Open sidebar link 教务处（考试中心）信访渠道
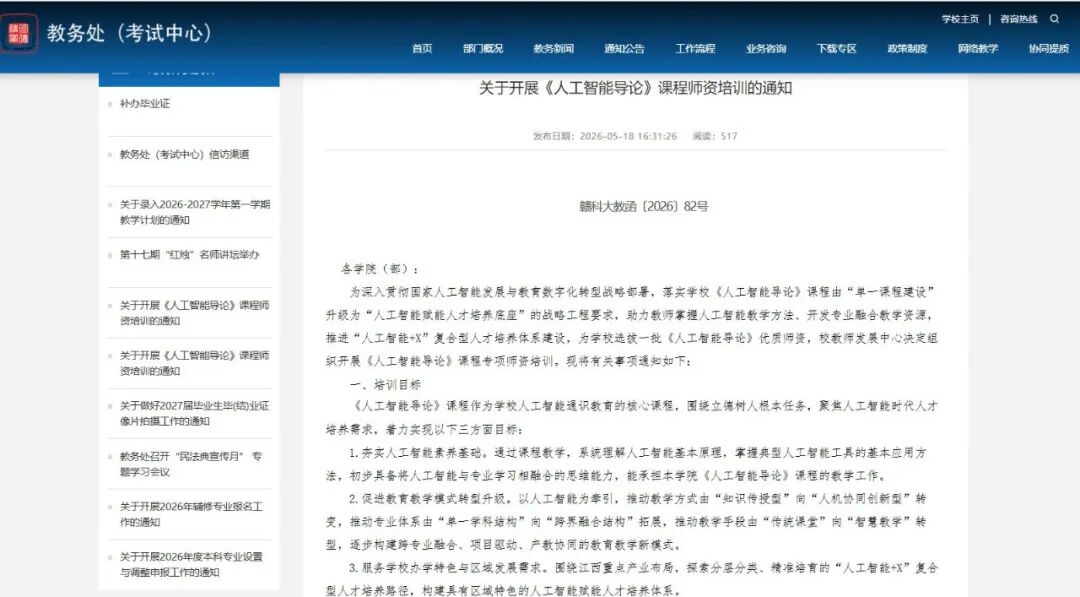 click(x=185, y=154)
